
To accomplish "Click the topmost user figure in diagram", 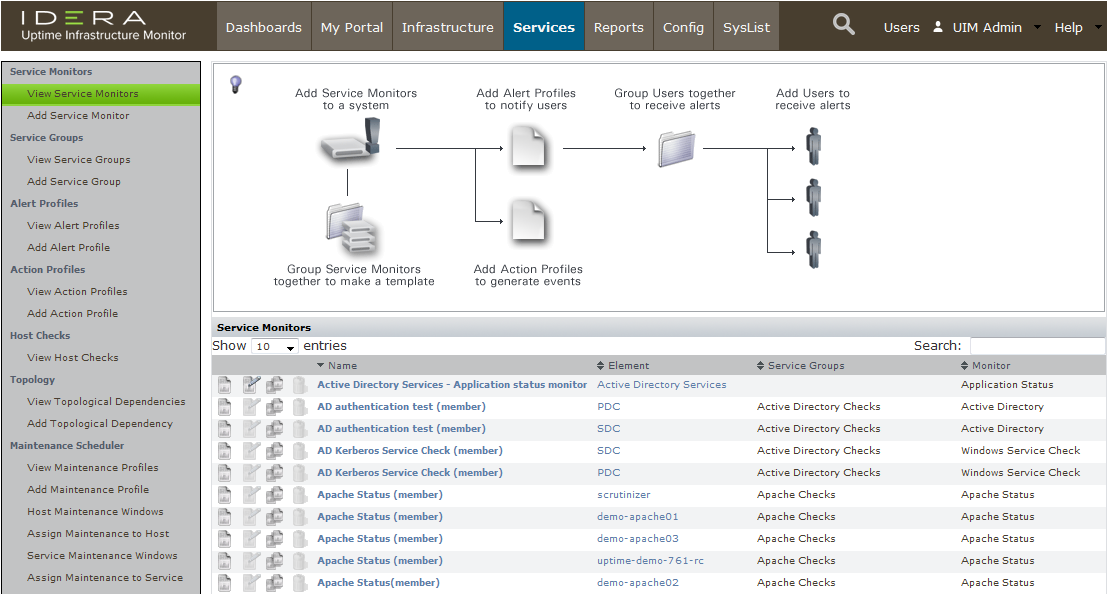I will [814, 146].
